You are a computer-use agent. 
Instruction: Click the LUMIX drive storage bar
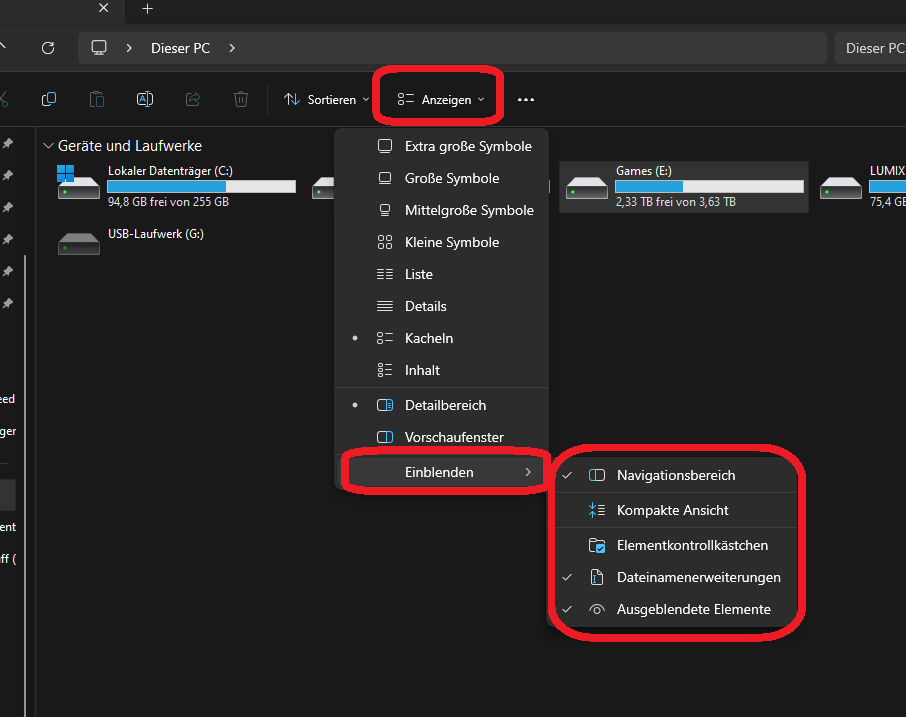(888, 186)
